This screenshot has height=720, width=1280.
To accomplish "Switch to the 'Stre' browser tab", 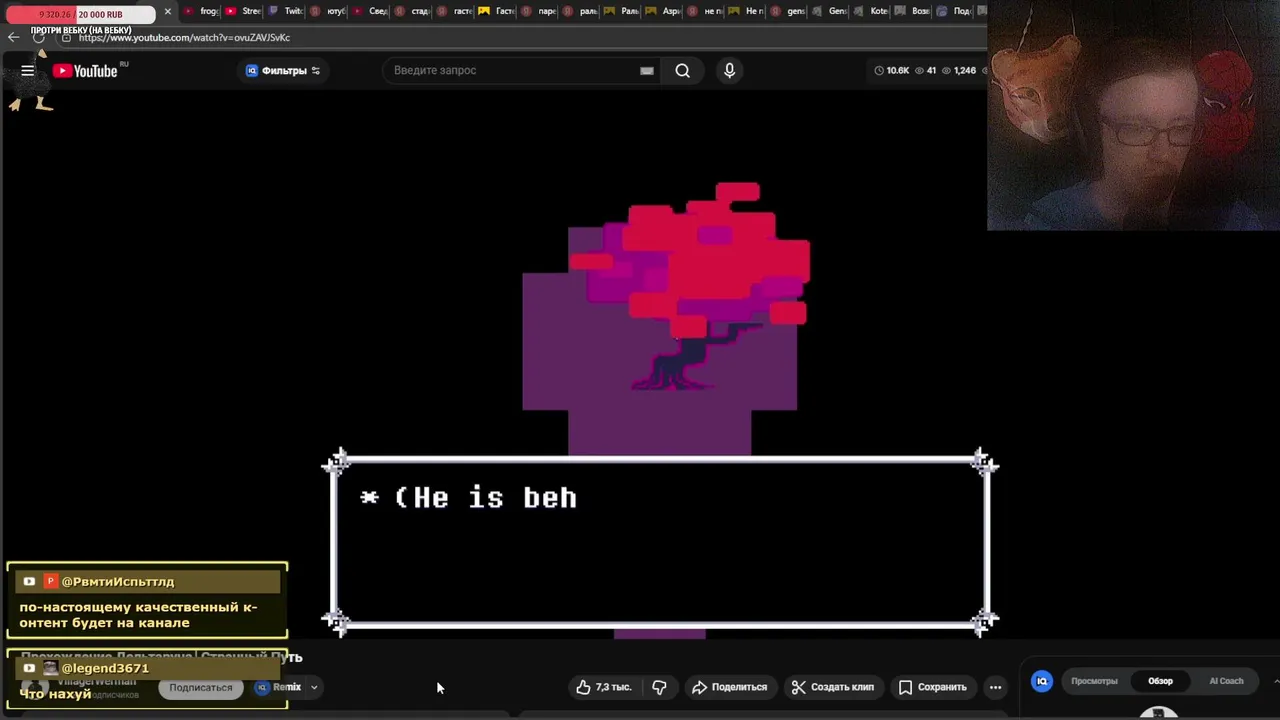I will [243, 11].
